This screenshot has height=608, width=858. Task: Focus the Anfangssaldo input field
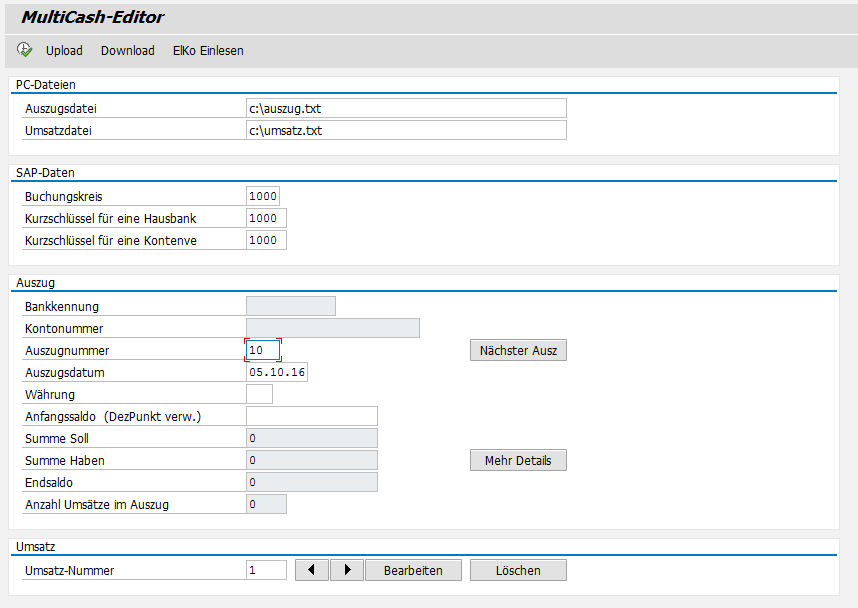point(311,416)
